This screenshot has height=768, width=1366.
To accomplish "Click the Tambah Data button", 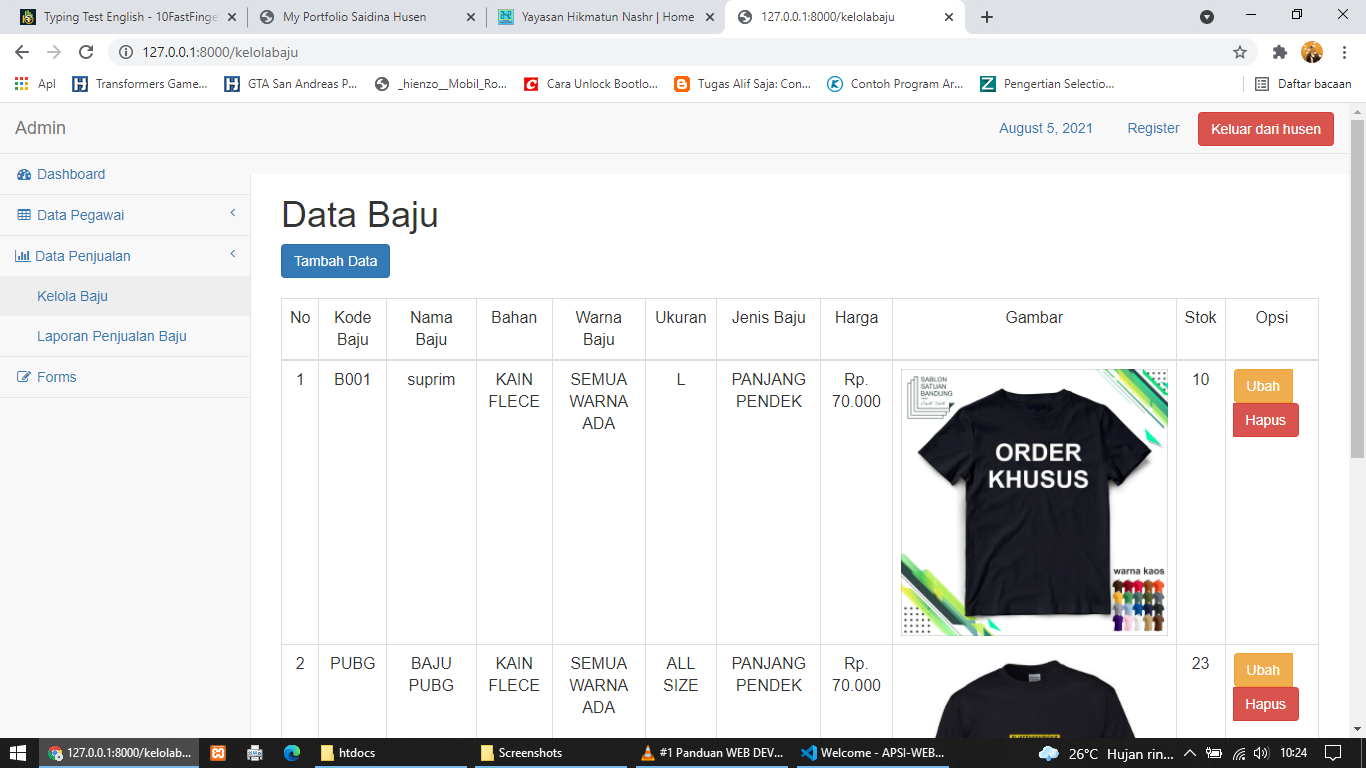I will 335,261.
